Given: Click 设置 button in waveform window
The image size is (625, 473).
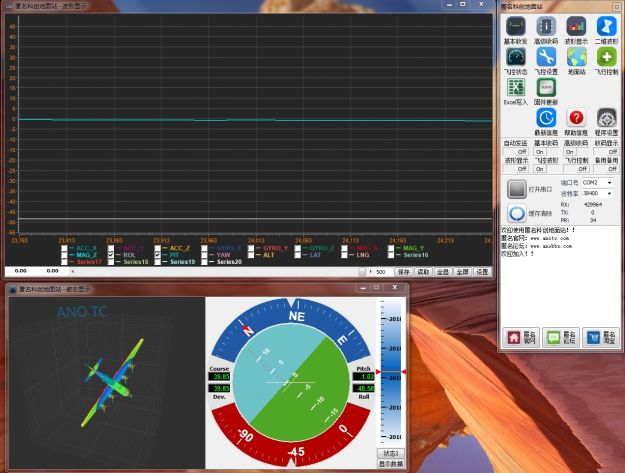Looking at the screenshot, I should [x=482, y=272].
